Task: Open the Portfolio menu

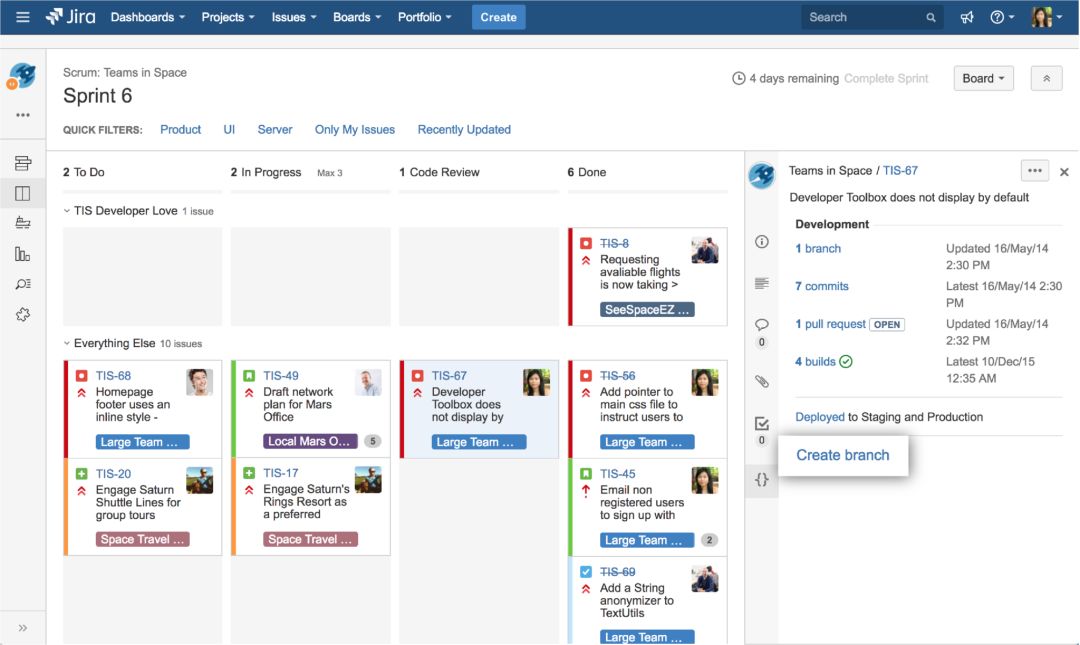Action: click(x=424, y=17)
